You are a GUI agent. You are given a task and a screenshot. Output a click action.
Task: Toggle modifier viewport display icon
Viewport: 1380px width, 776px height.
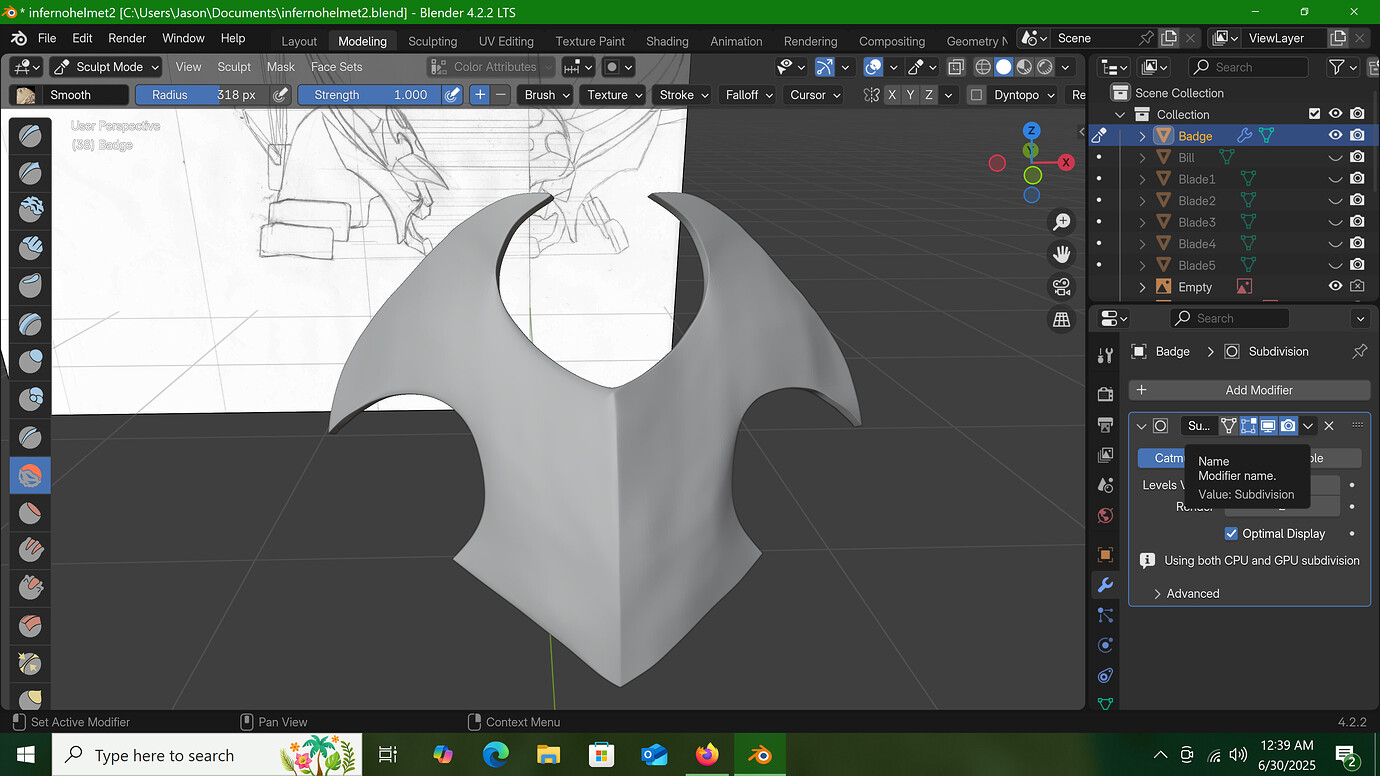(x=1268, y=426)
